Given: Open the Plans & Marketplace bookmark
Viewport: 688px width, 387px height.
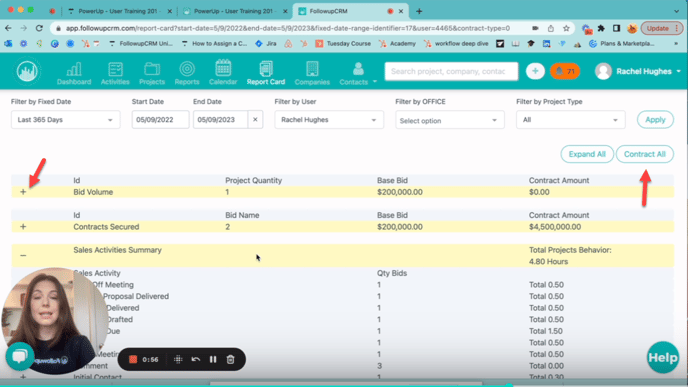Looking at the screenshot, I should click(x=622, y=43).
